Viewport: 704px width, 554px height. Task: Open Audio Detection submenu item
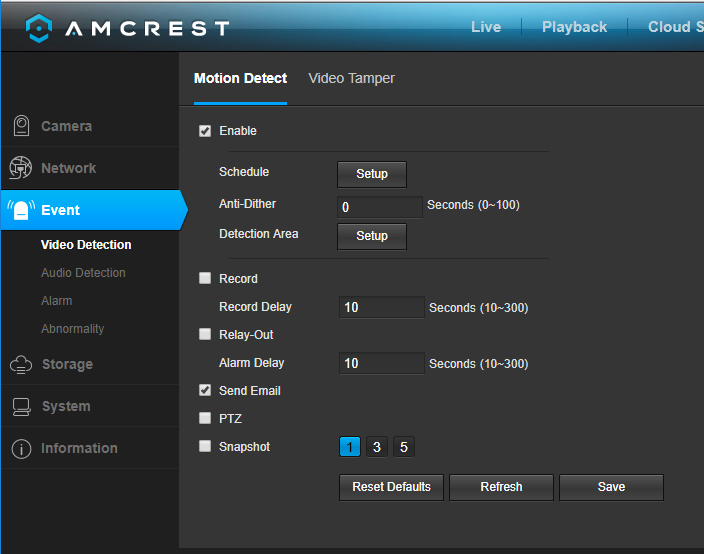click(83, 273)
